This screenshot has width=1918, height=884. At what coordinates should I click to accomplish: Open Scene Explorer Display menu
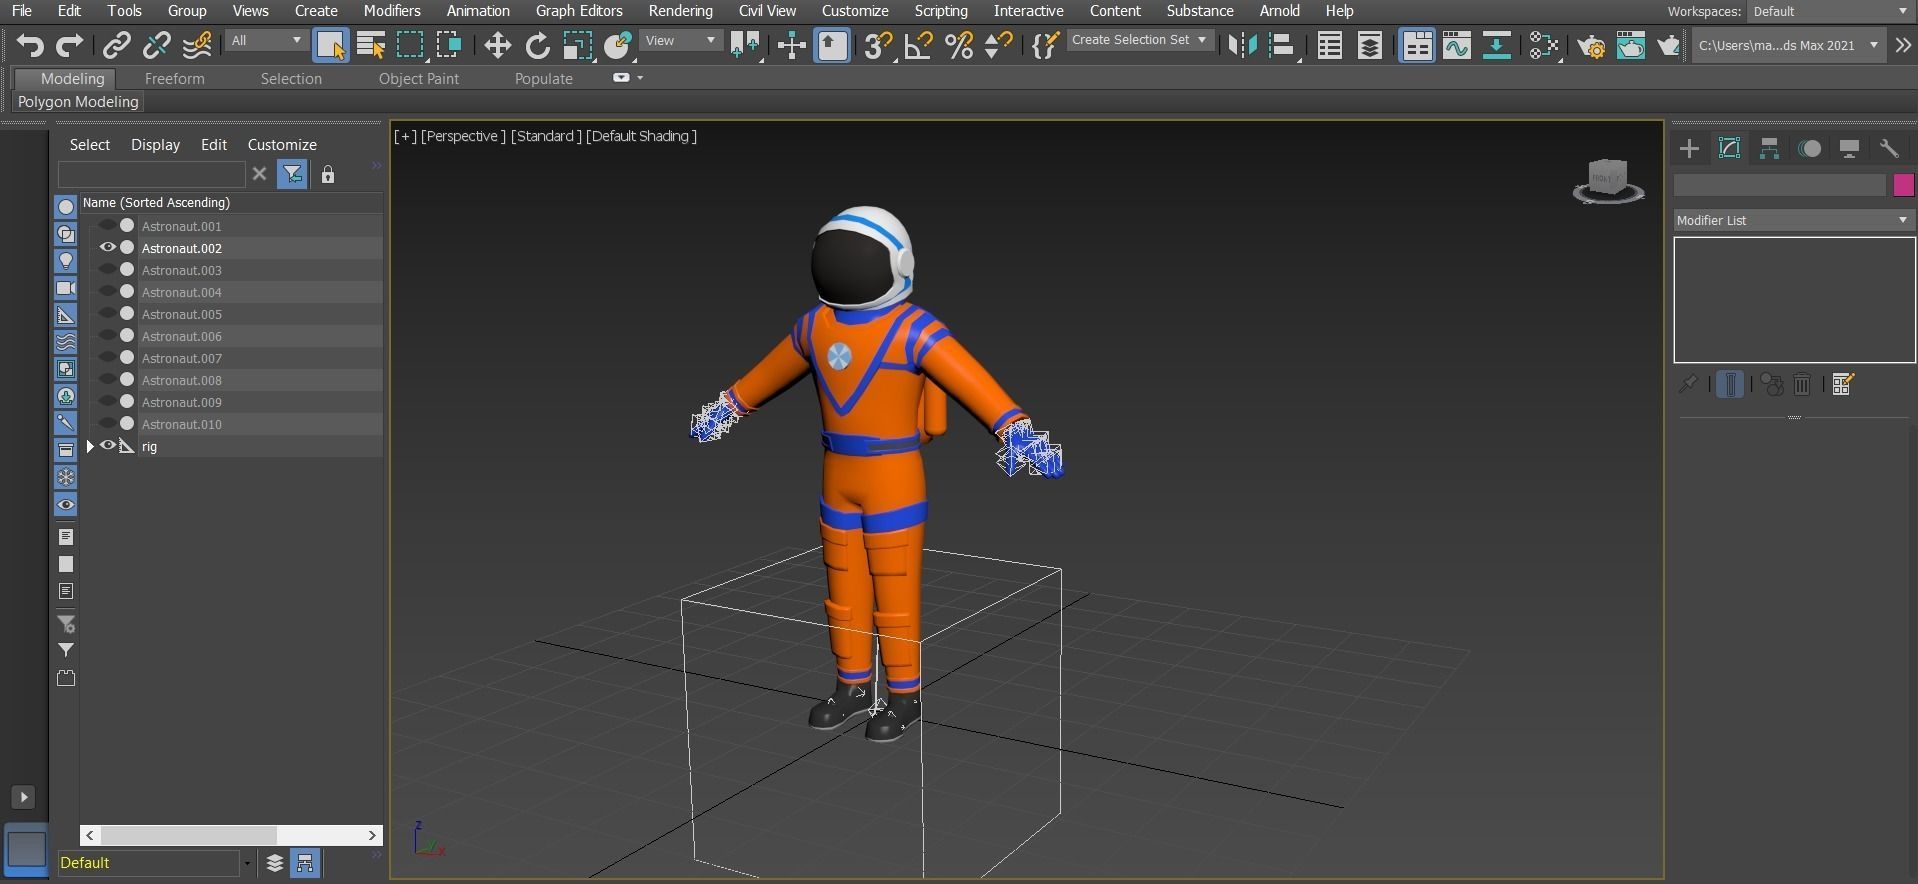click(x=155, y=145)
